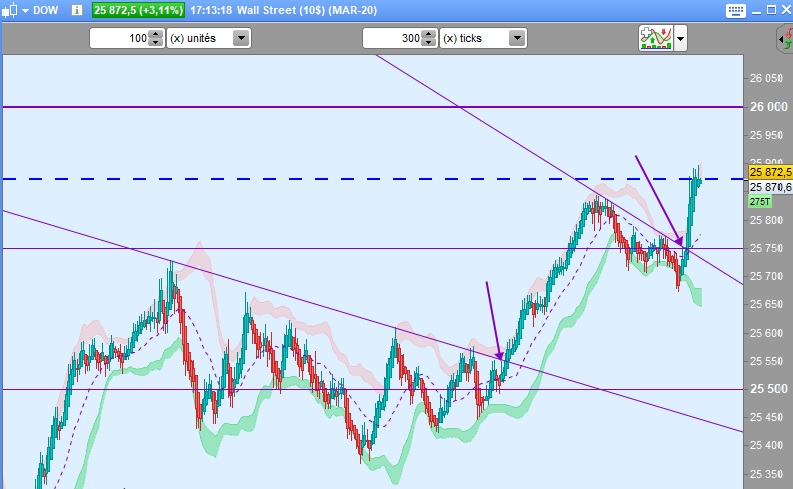
Task: Click the 25 870,6 price label on axis
Action: coord(770,187)
